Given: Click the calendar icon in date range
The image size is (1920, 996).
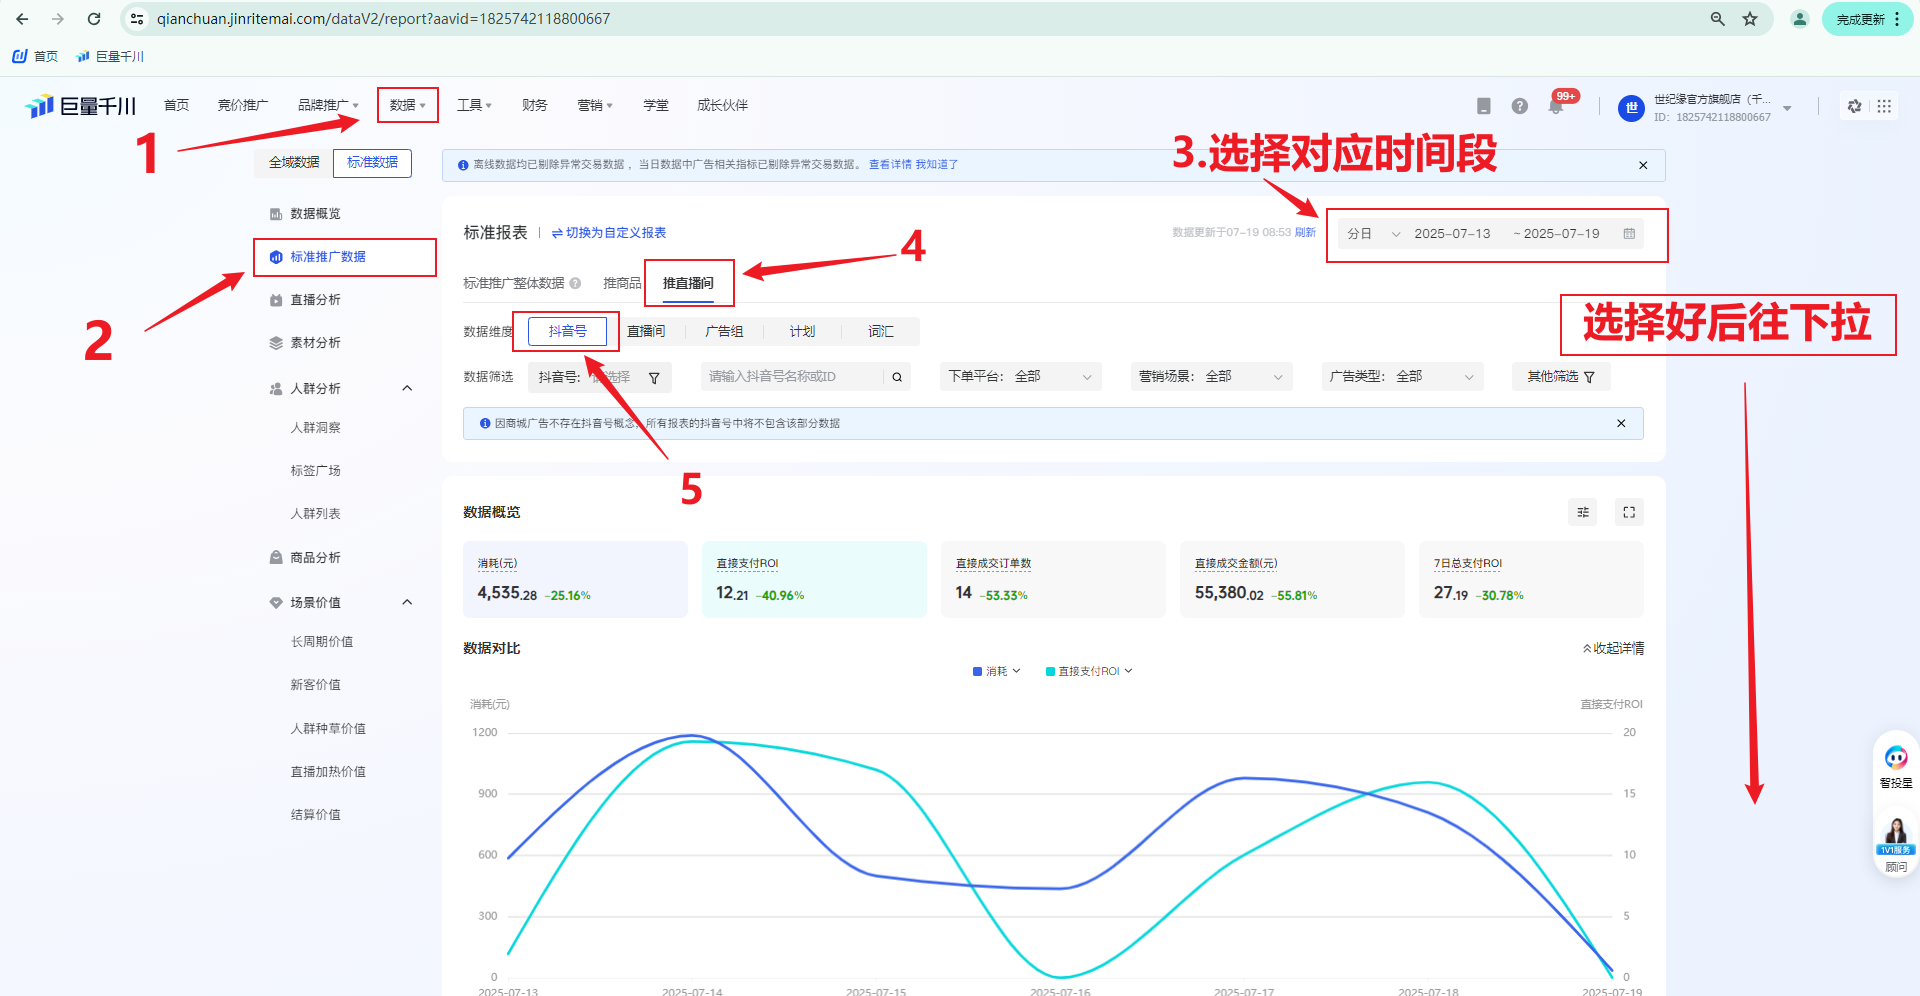Looking at the screenshot, I should (1629, 234).
